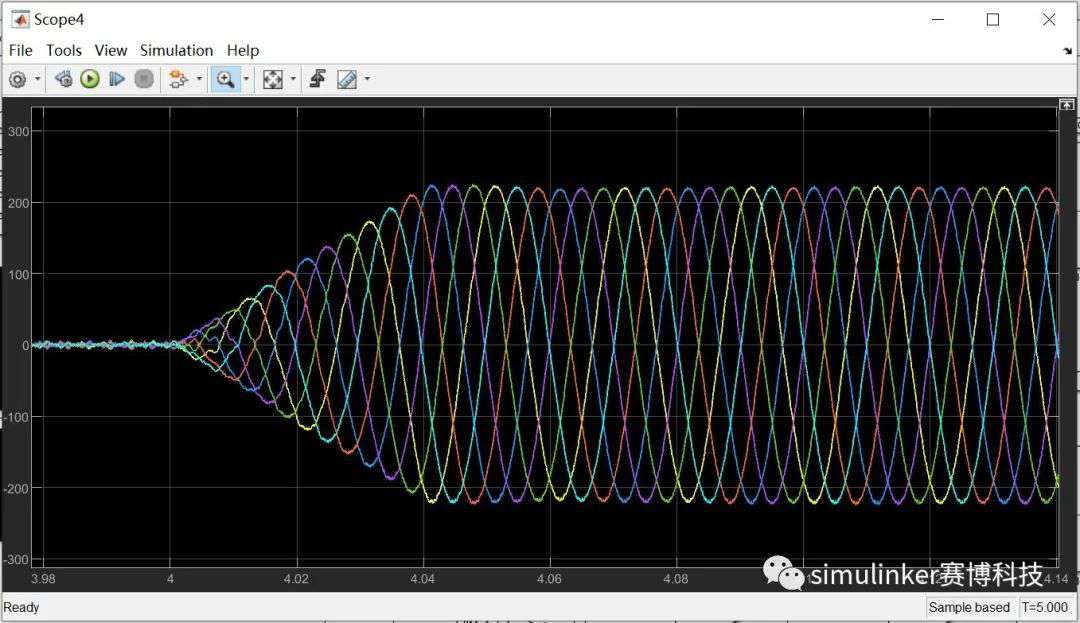Expand dropdown arrow beside Scale Axes icon

pyautogui.click(x=293, y=79)
